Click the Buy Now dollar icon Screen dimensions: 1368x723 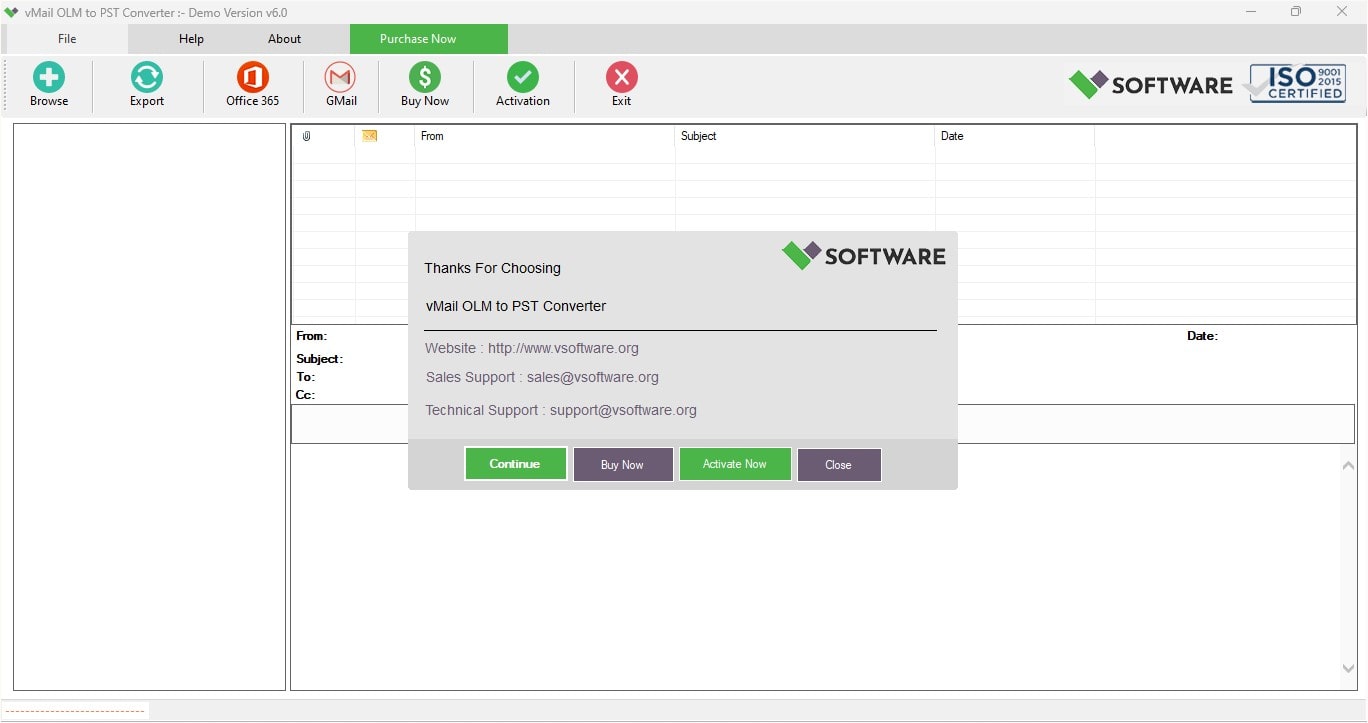click(425, 77)
